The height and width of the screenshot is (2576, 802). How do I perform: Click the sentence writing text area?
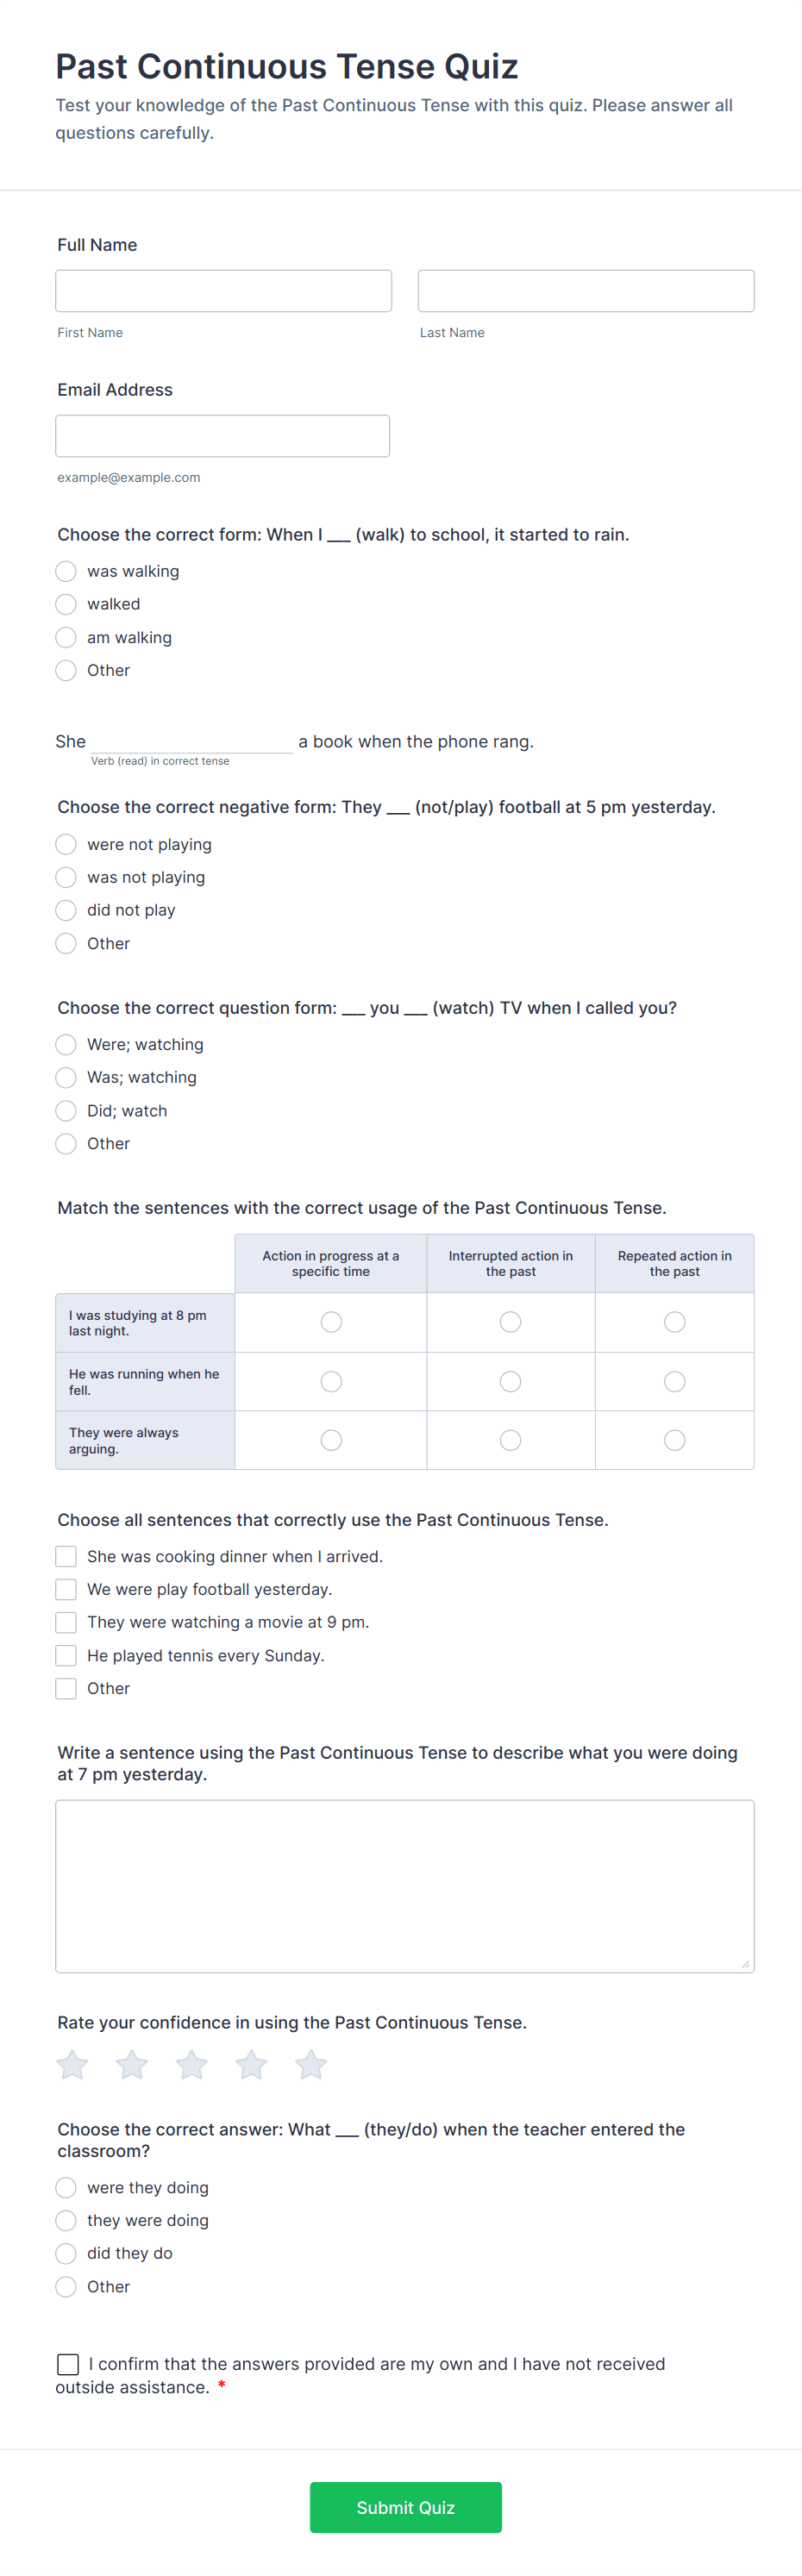[x=404, y=1886]
